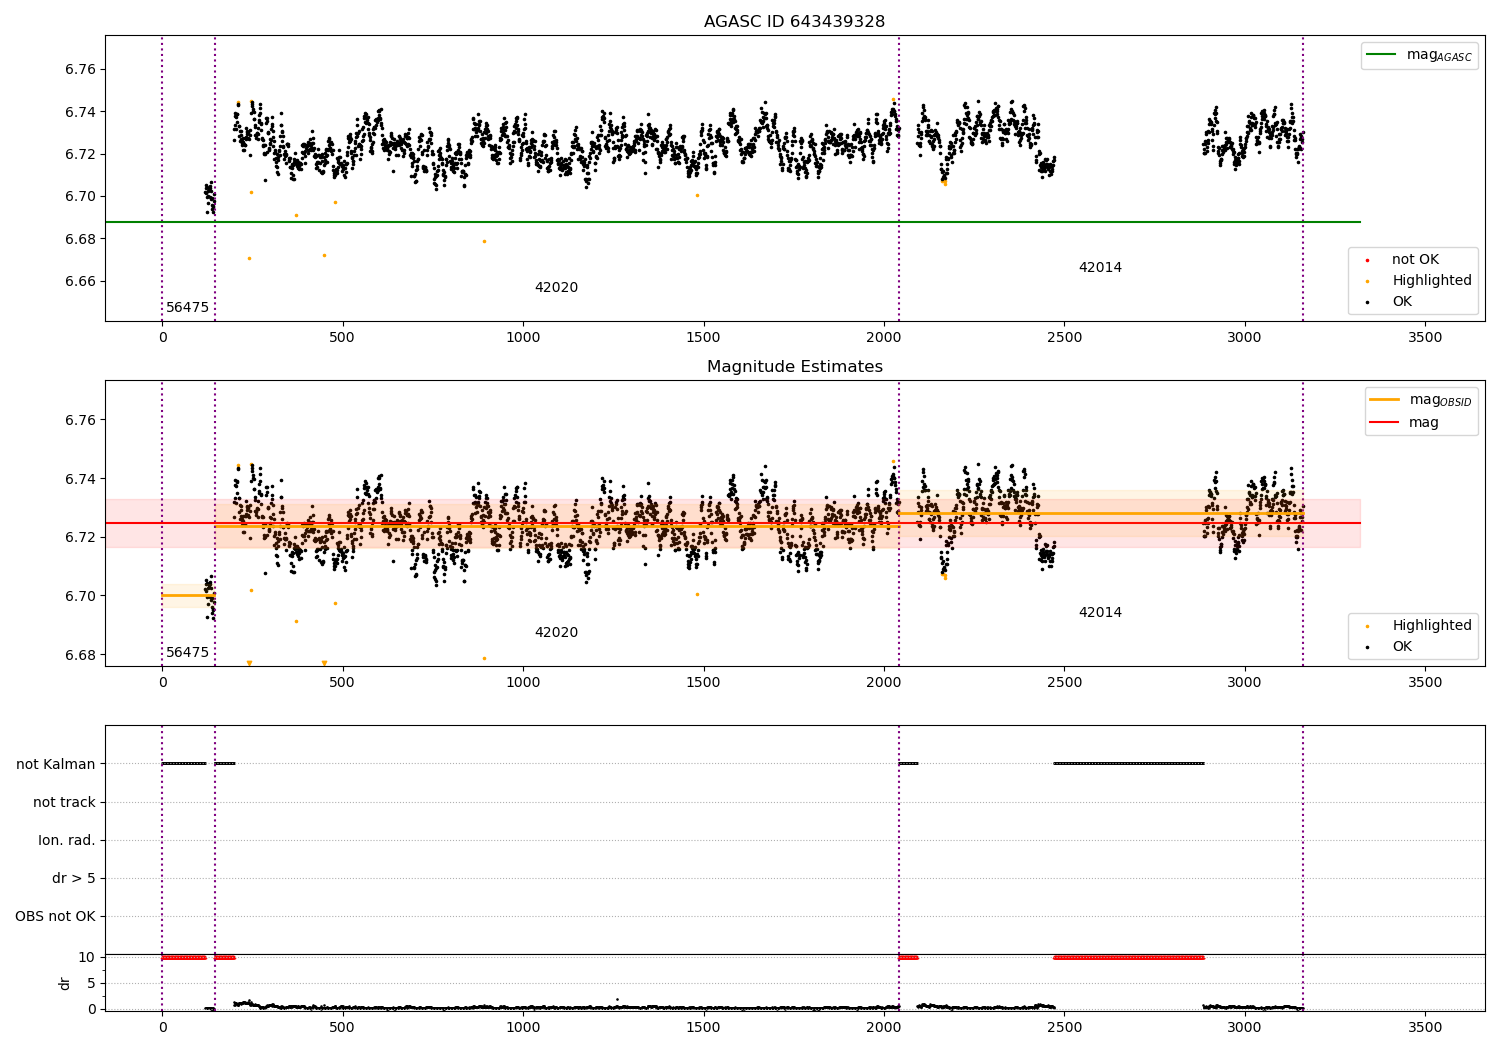Click the red 'mag' legend line in middle plot
Viewport: 1500px width, 1050px height.
click(1385, 422)
